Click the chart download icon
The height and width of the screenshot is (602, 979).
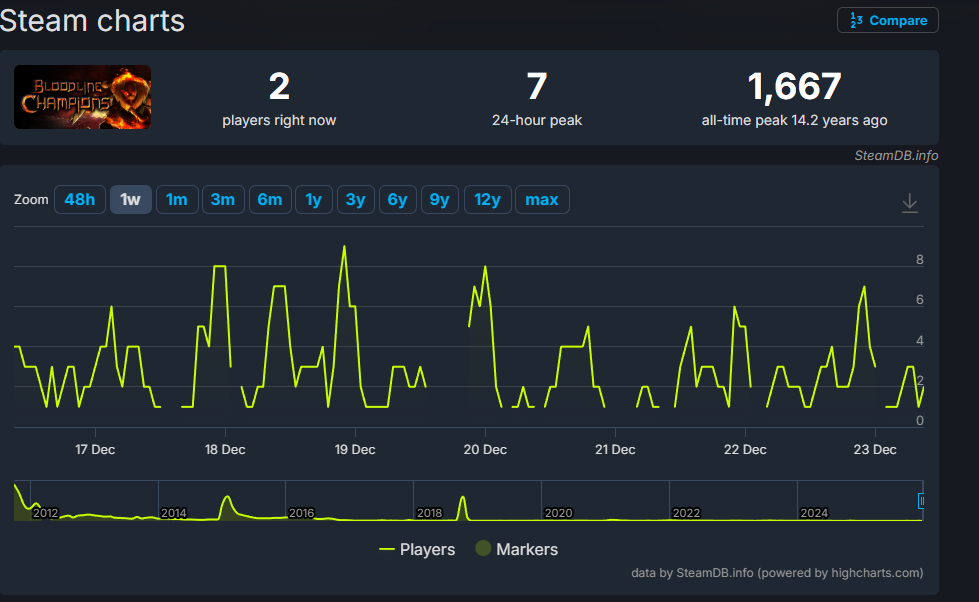tap(910, 203)
